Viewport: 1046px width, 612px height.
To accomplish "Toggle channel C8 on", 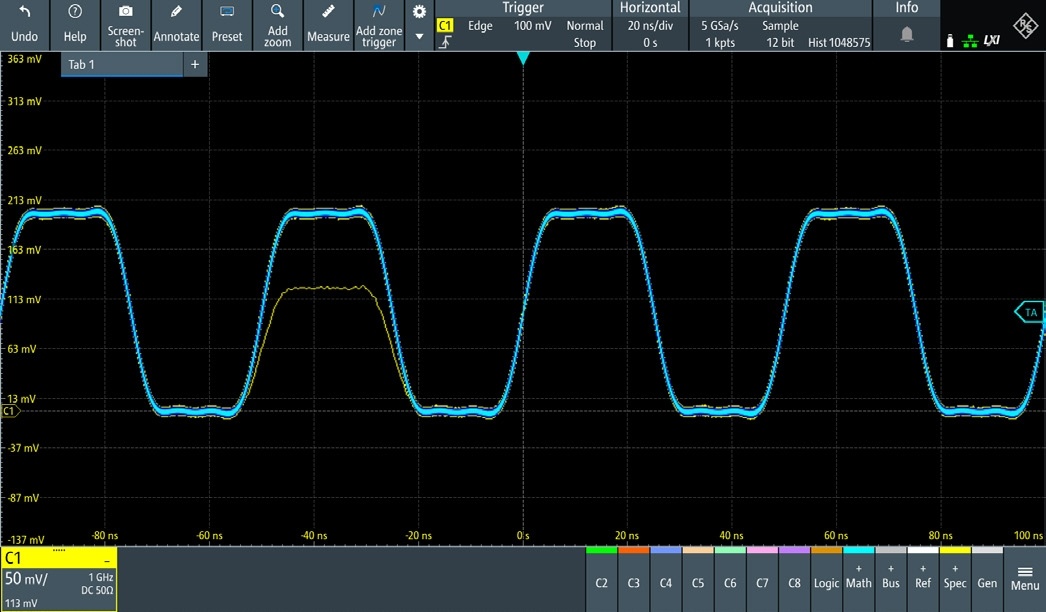I will point(794,577).
